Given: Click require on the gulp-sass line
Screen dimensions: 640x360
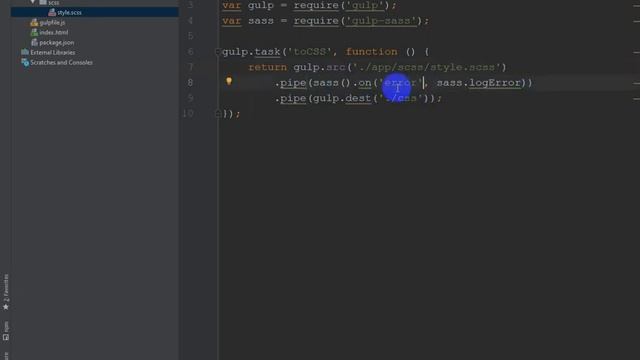Looking at the screenshot, I should [x=316, y=21].
